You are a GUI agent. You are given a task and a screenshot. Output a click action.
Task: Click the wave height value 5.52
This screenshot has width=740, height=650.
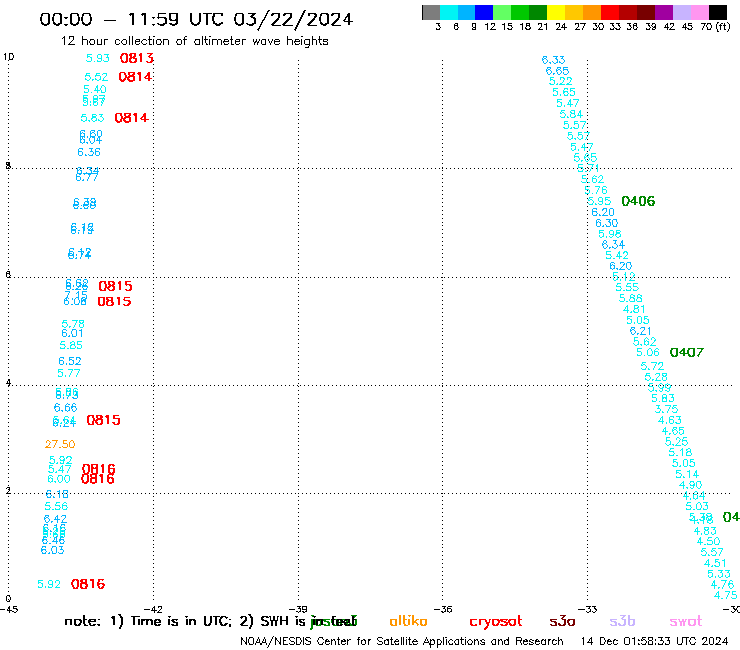(96, 77)
